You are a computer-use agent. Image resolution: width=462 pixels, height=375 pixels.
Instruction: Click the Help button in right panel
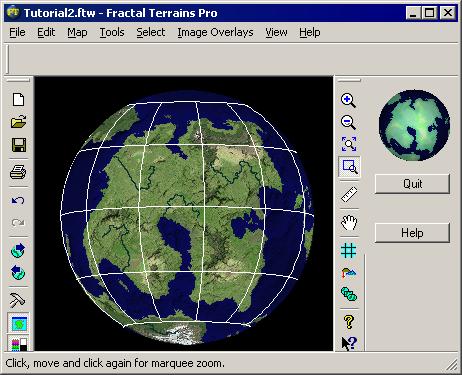pos(412,233)
